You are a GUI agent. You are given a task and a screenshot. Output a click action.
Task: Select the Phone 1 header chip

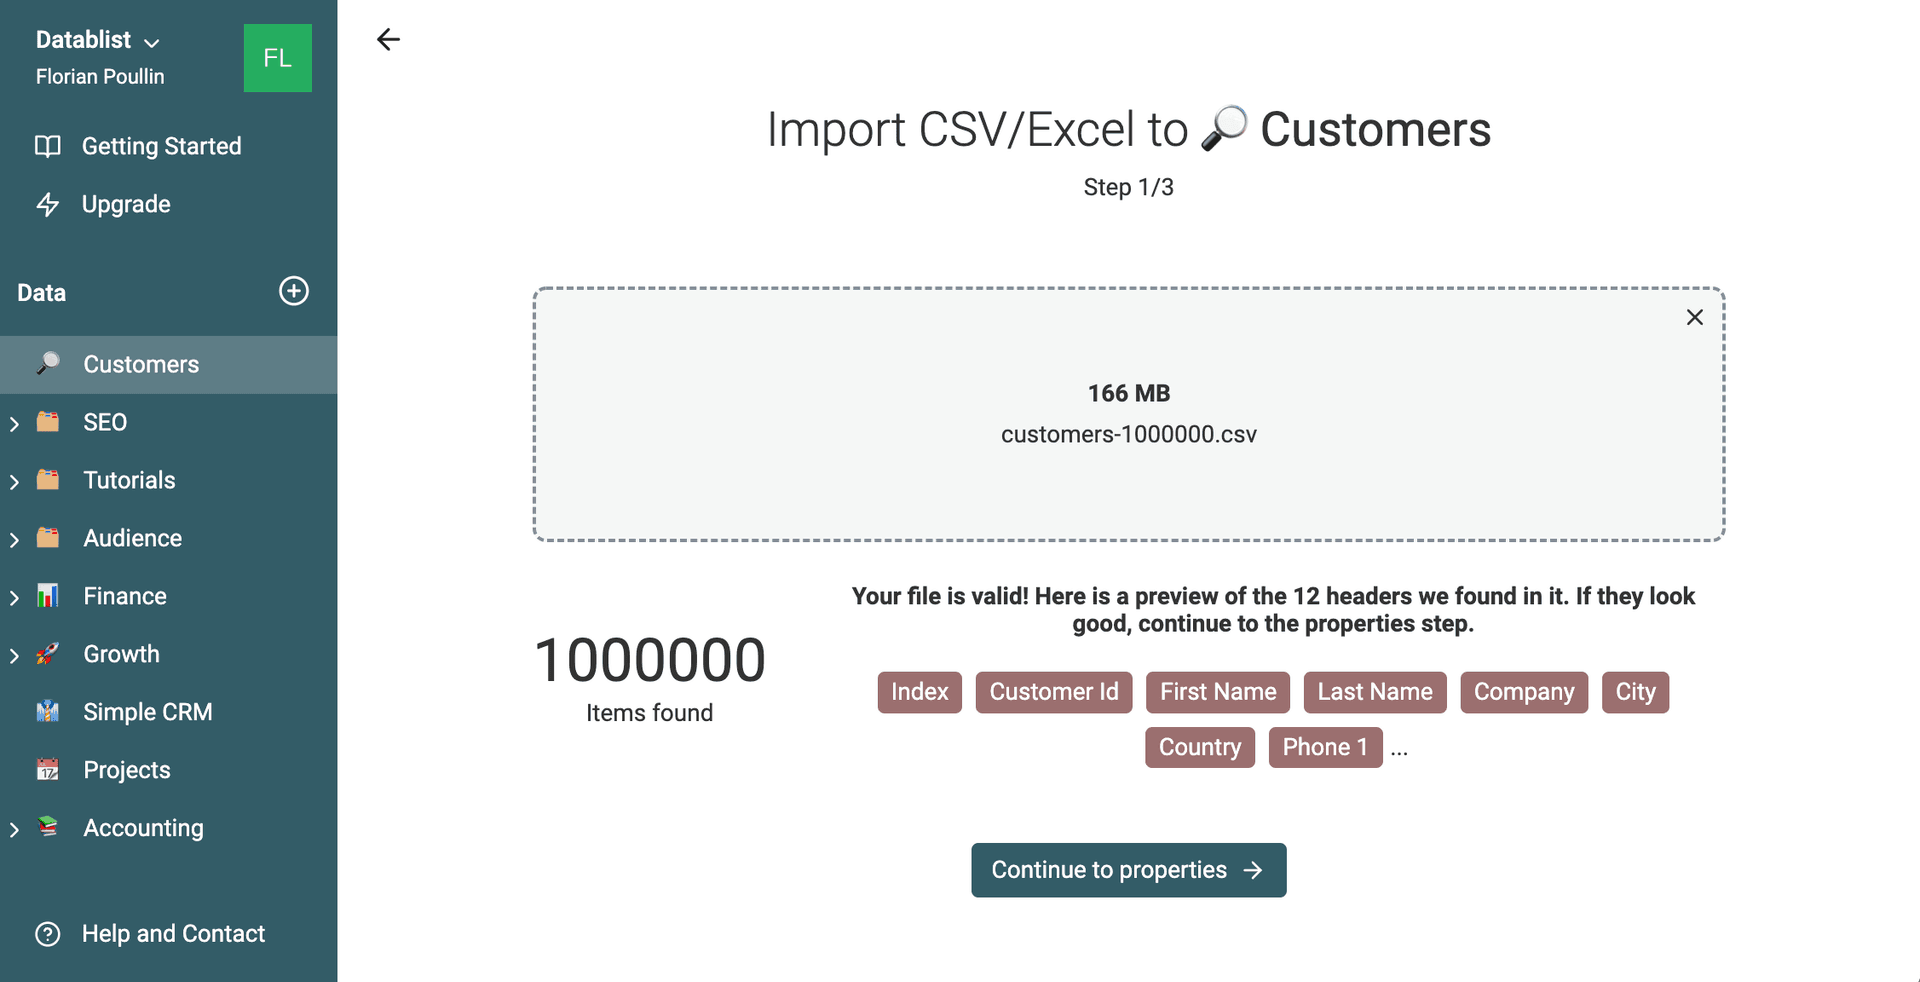(1325, 747)
